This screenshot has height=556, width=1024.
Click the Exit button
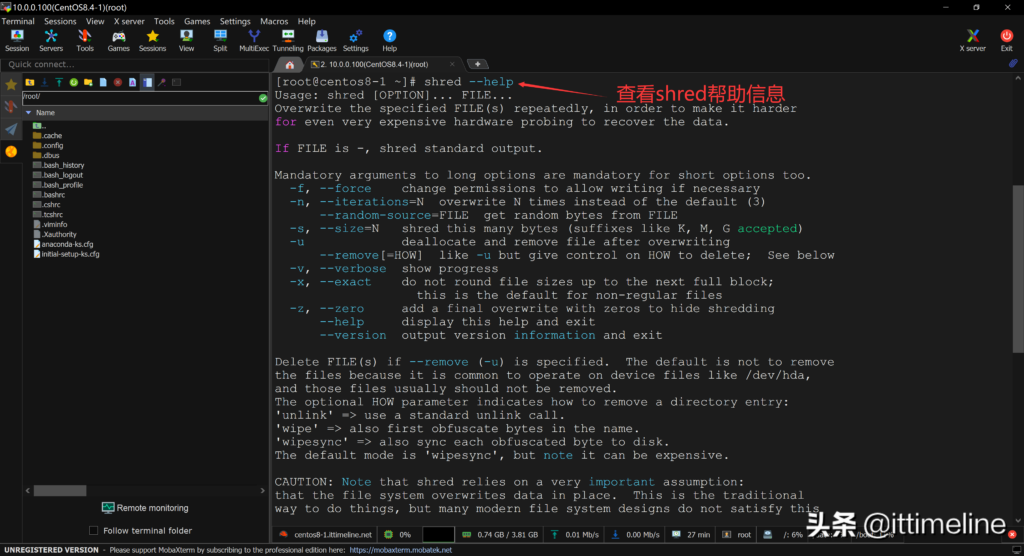coord(1006,37)
